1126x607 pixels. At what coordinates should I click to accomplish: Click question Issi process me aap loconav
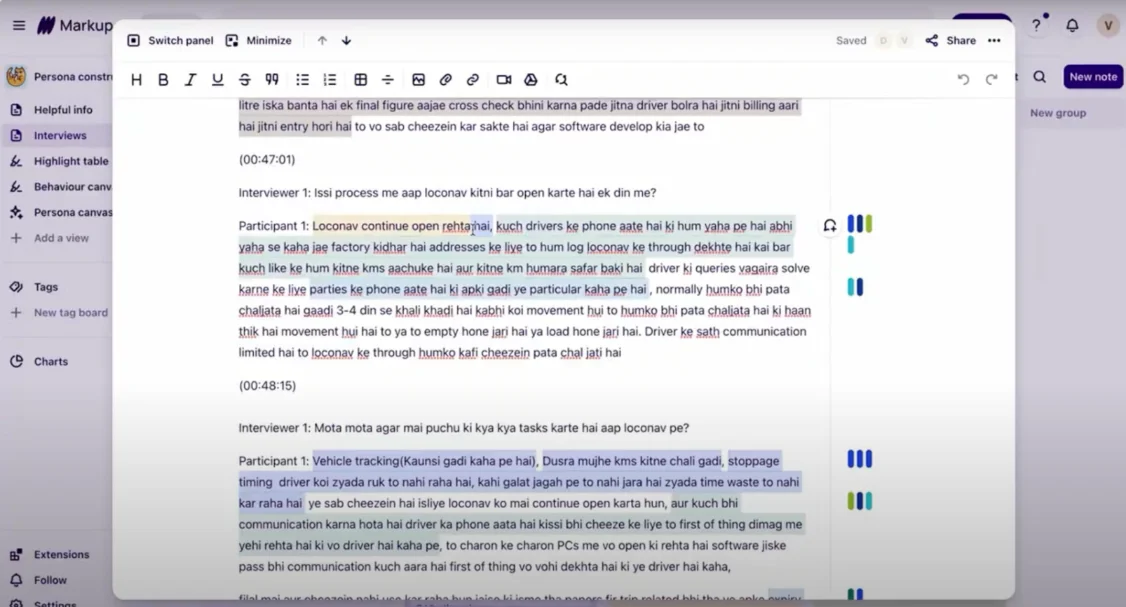coord(447,193)
